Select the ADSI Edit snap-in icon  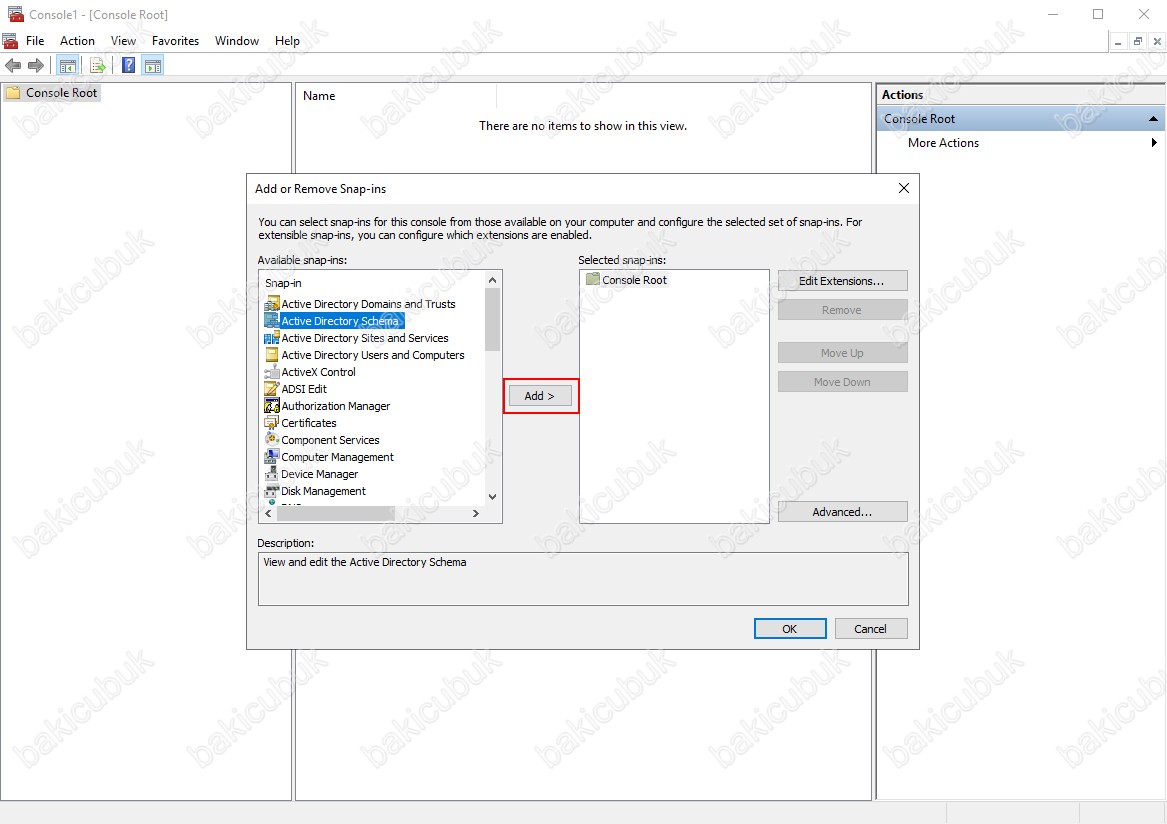pos(272,389)
